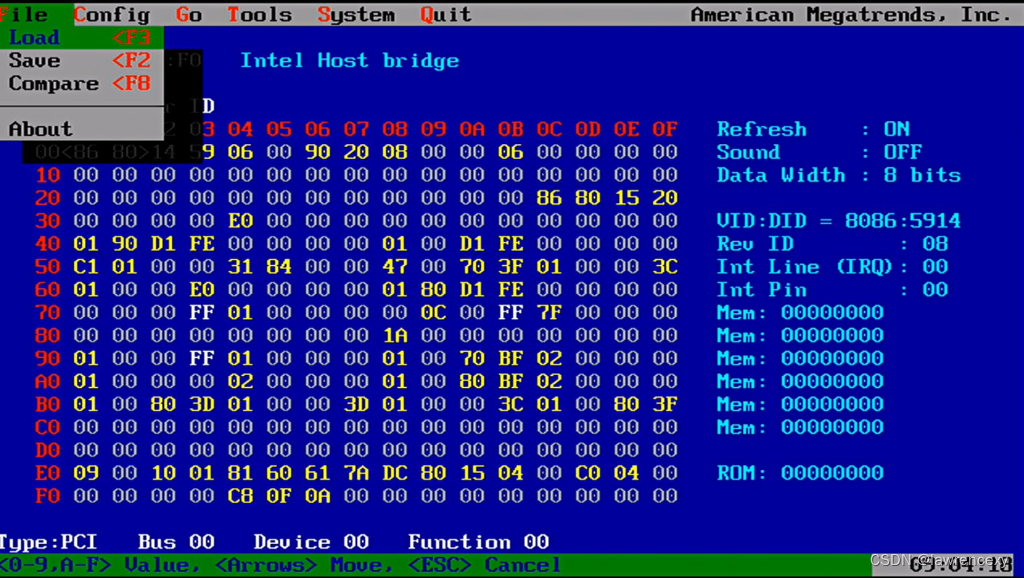Change the Data Width 8 bits setting
Viewport: 1024px width, 578px height.
pyautogui.click(x=839, y=175)
